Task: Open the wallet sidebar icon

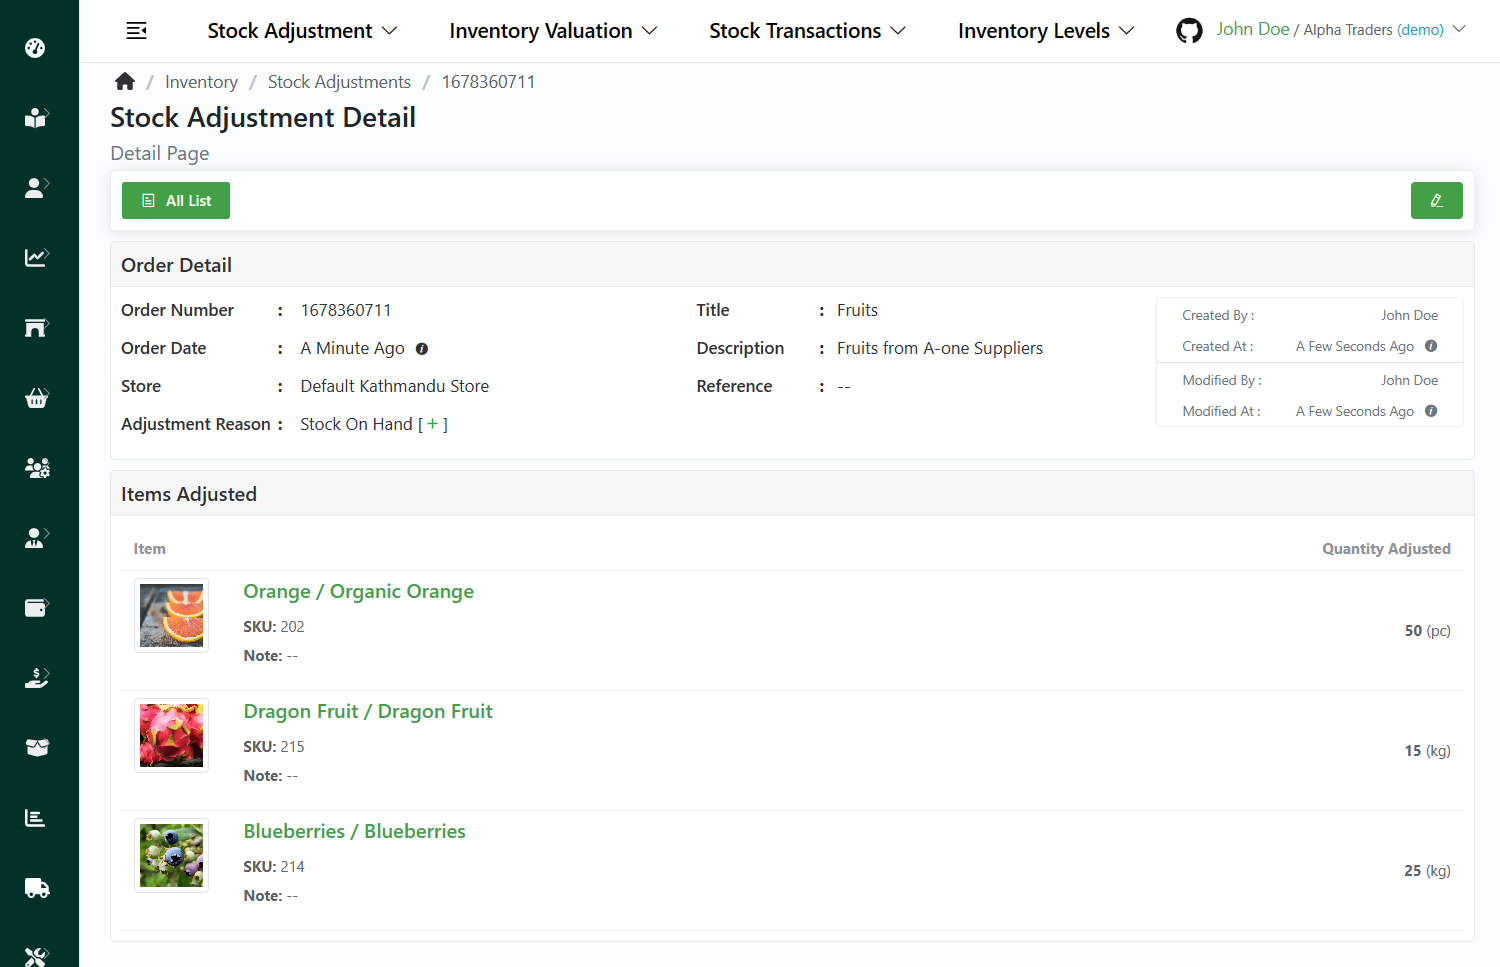Action: click(x=36, y=607)
